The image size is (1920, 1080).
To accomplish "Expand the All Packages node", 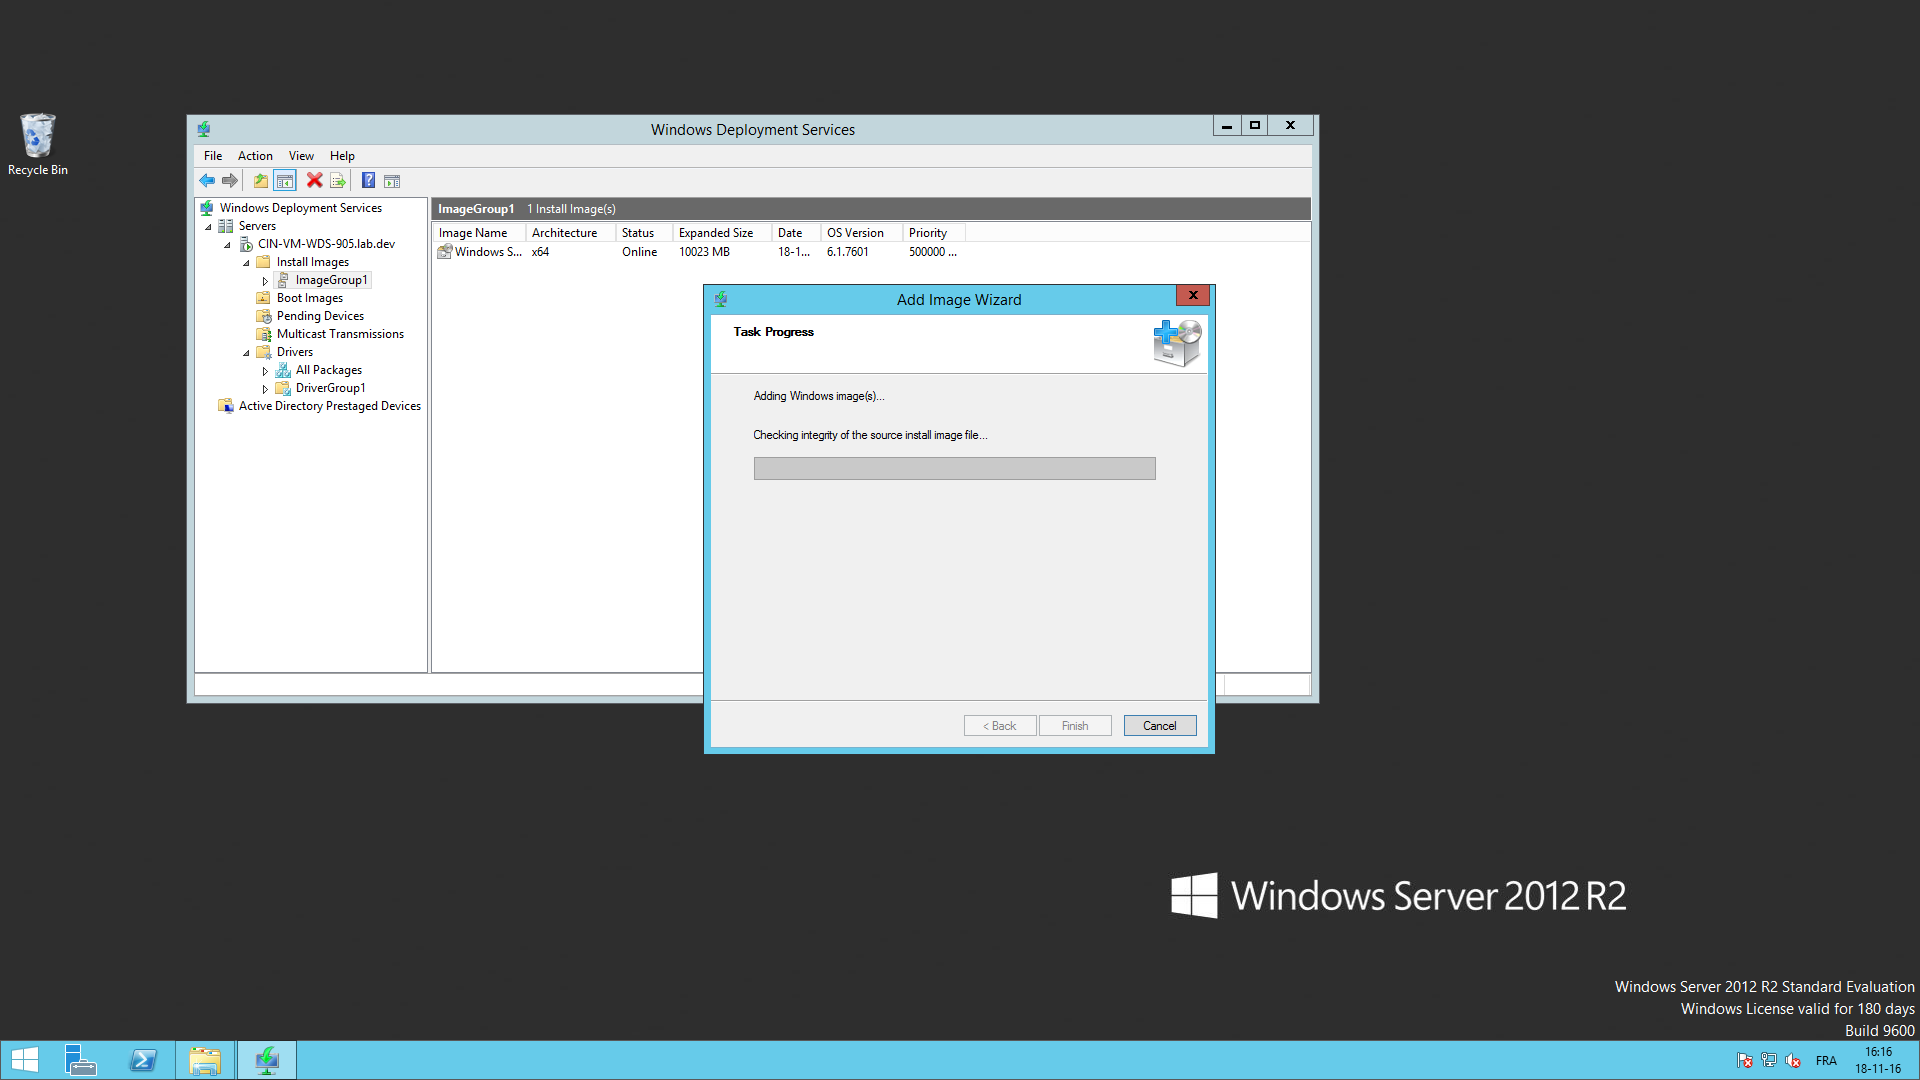I will tap(265, 371).
